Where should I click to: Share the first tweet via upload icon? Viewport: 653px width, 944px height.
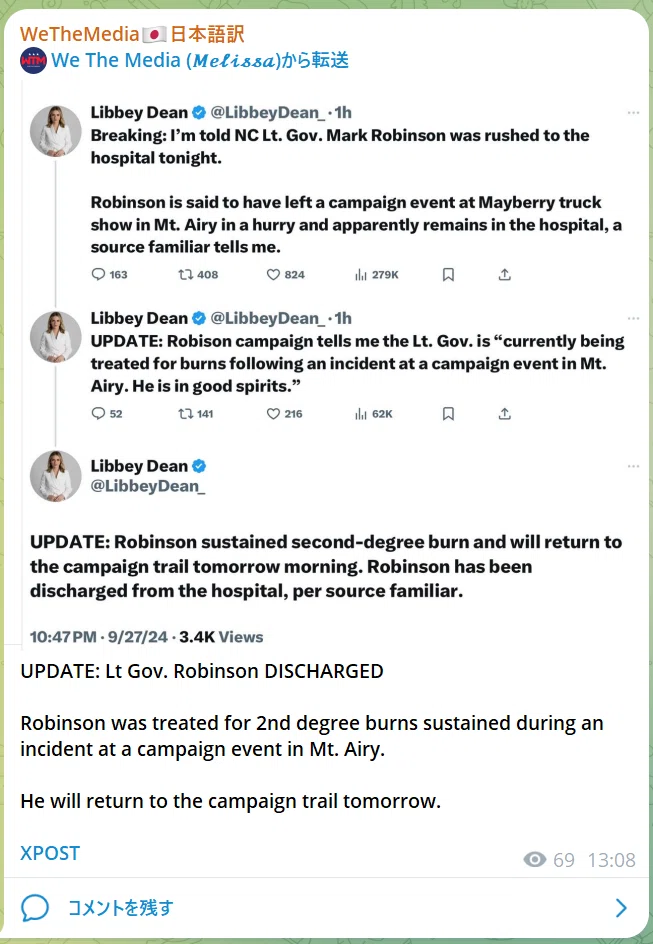pos(505,275)
